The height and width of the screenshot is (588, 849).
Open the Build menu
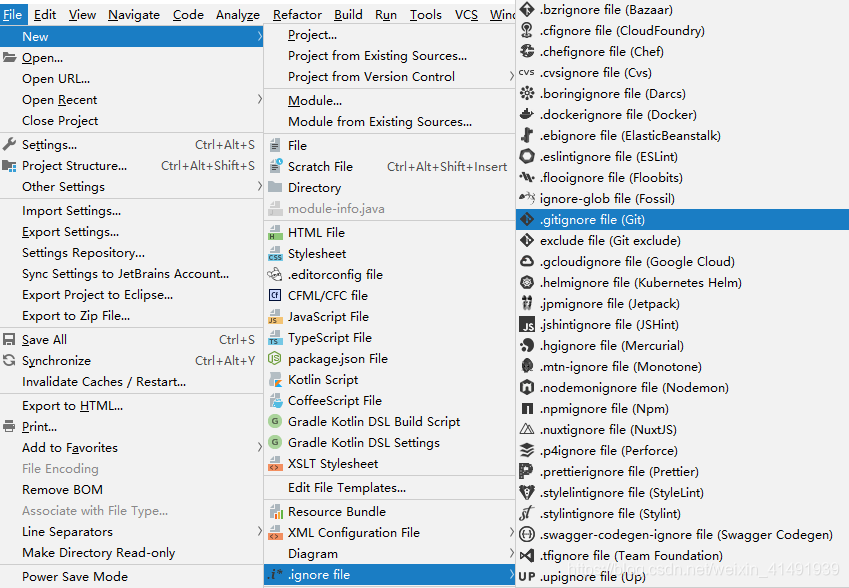pos(348,15)
